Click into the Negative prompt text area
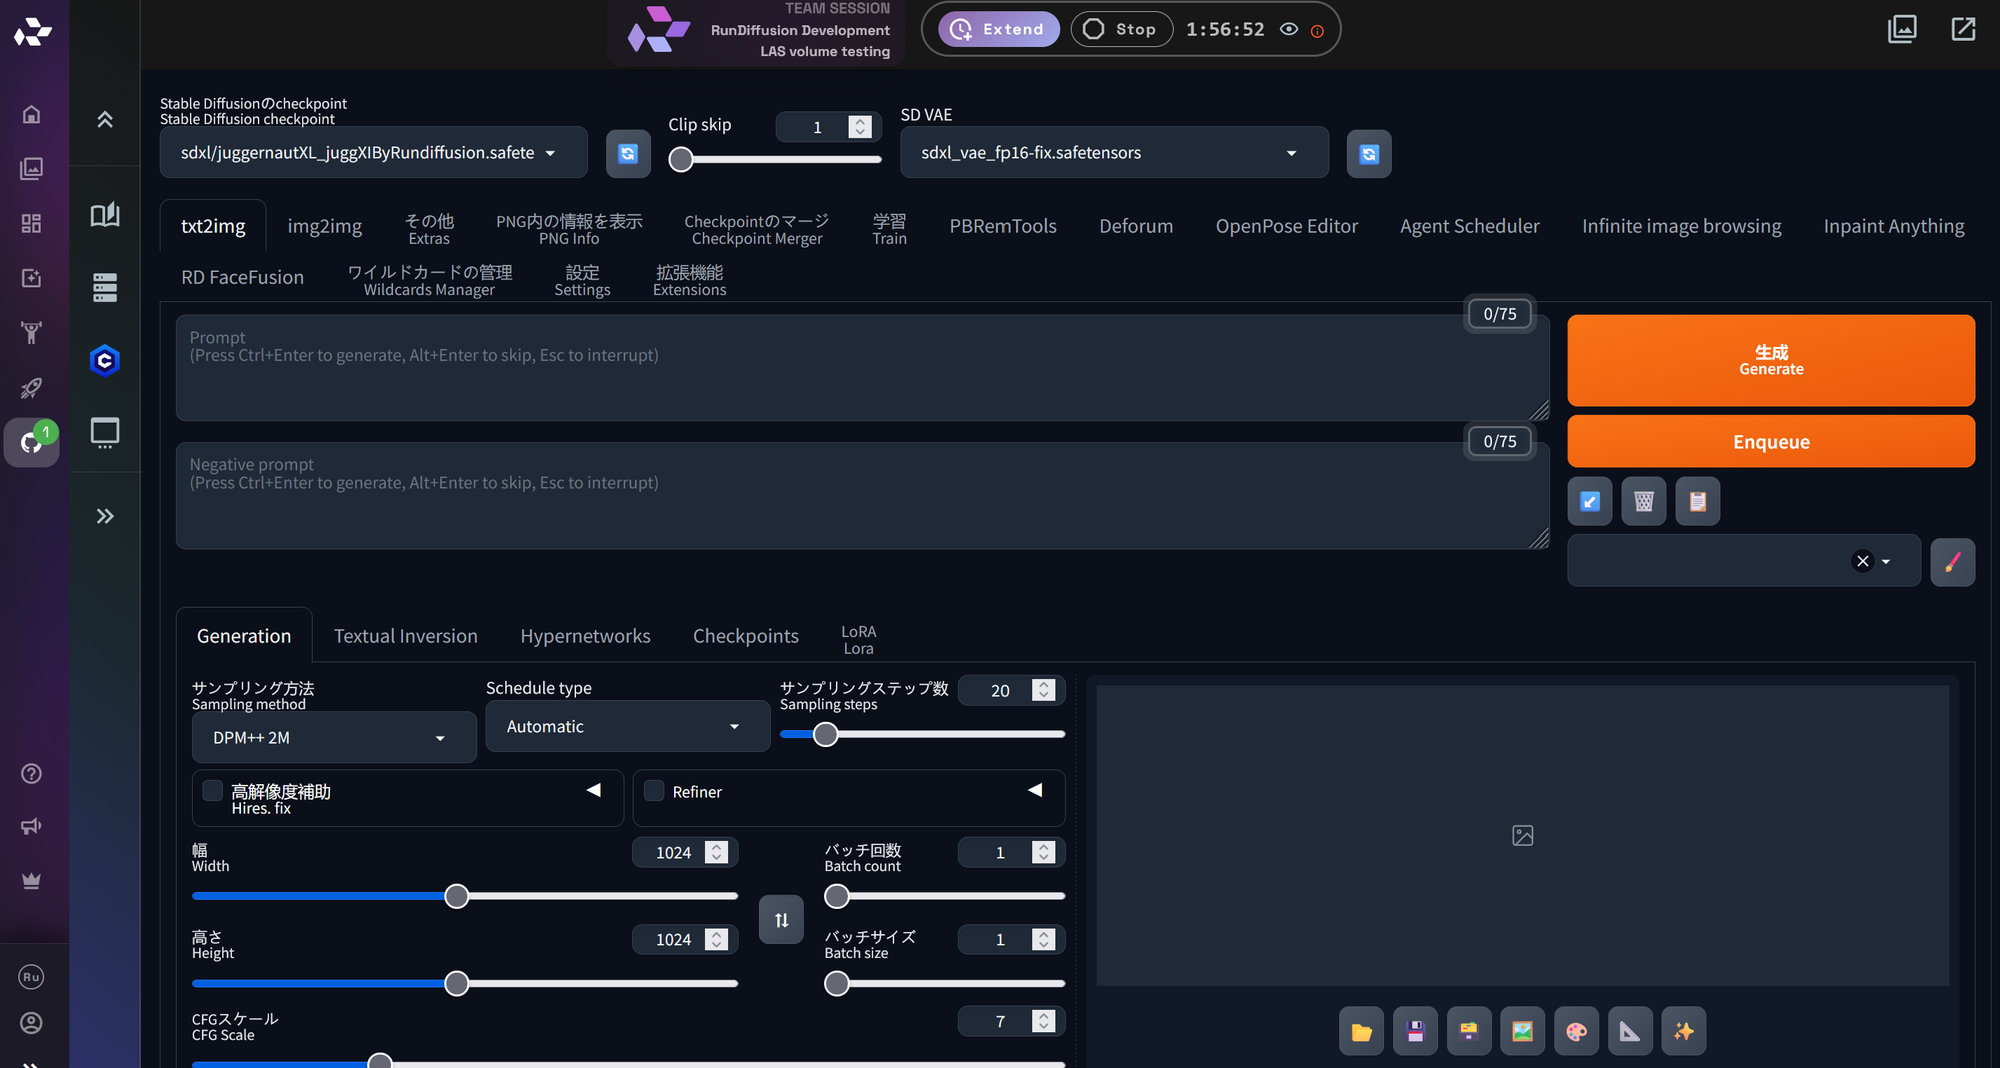 point(862,496)
